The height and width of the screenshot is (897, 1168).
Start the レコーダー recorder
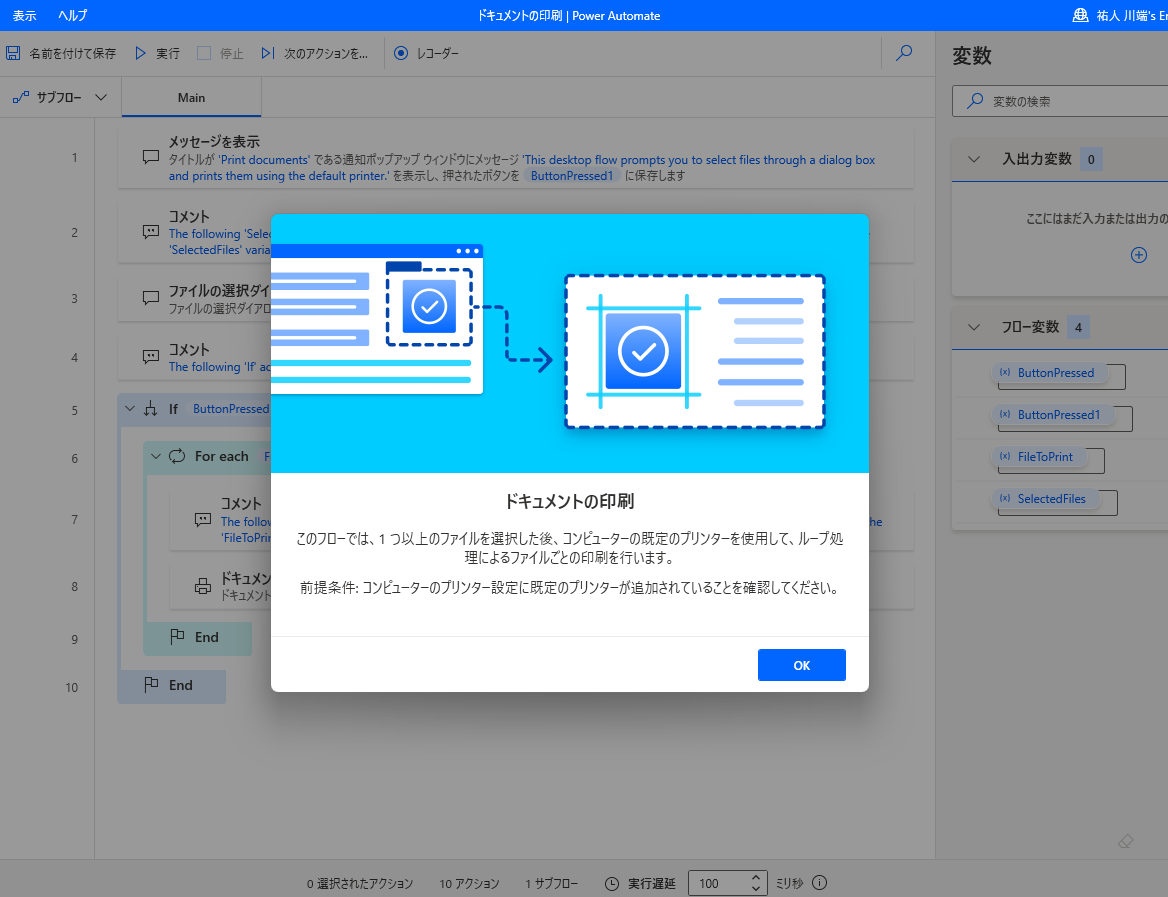click(x=426, y=53)
